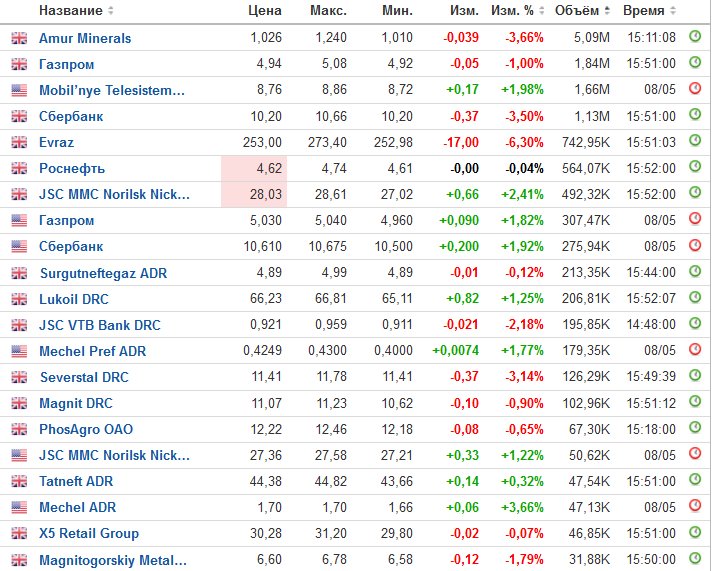Screen dimensions: 712x571
Task: Click the US flag icon beside Mechel ADR
Action: pos(19,507)
